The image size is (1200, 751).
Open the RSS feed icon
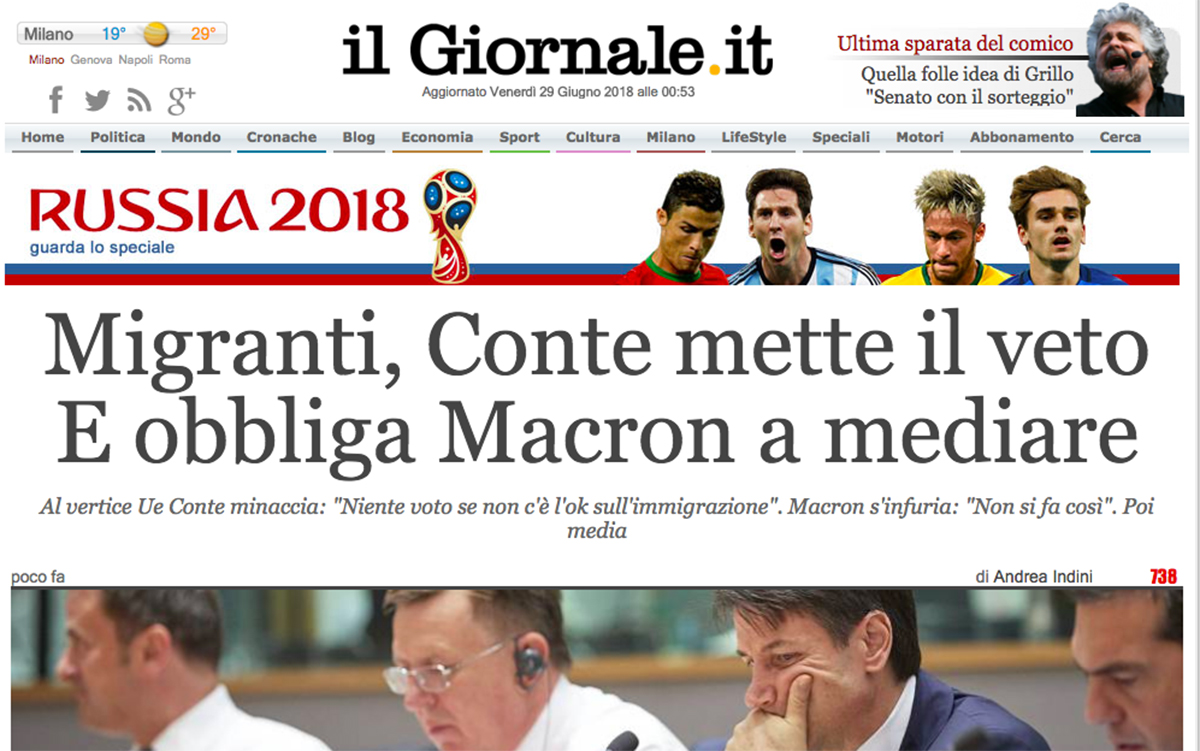pos(139,101)
